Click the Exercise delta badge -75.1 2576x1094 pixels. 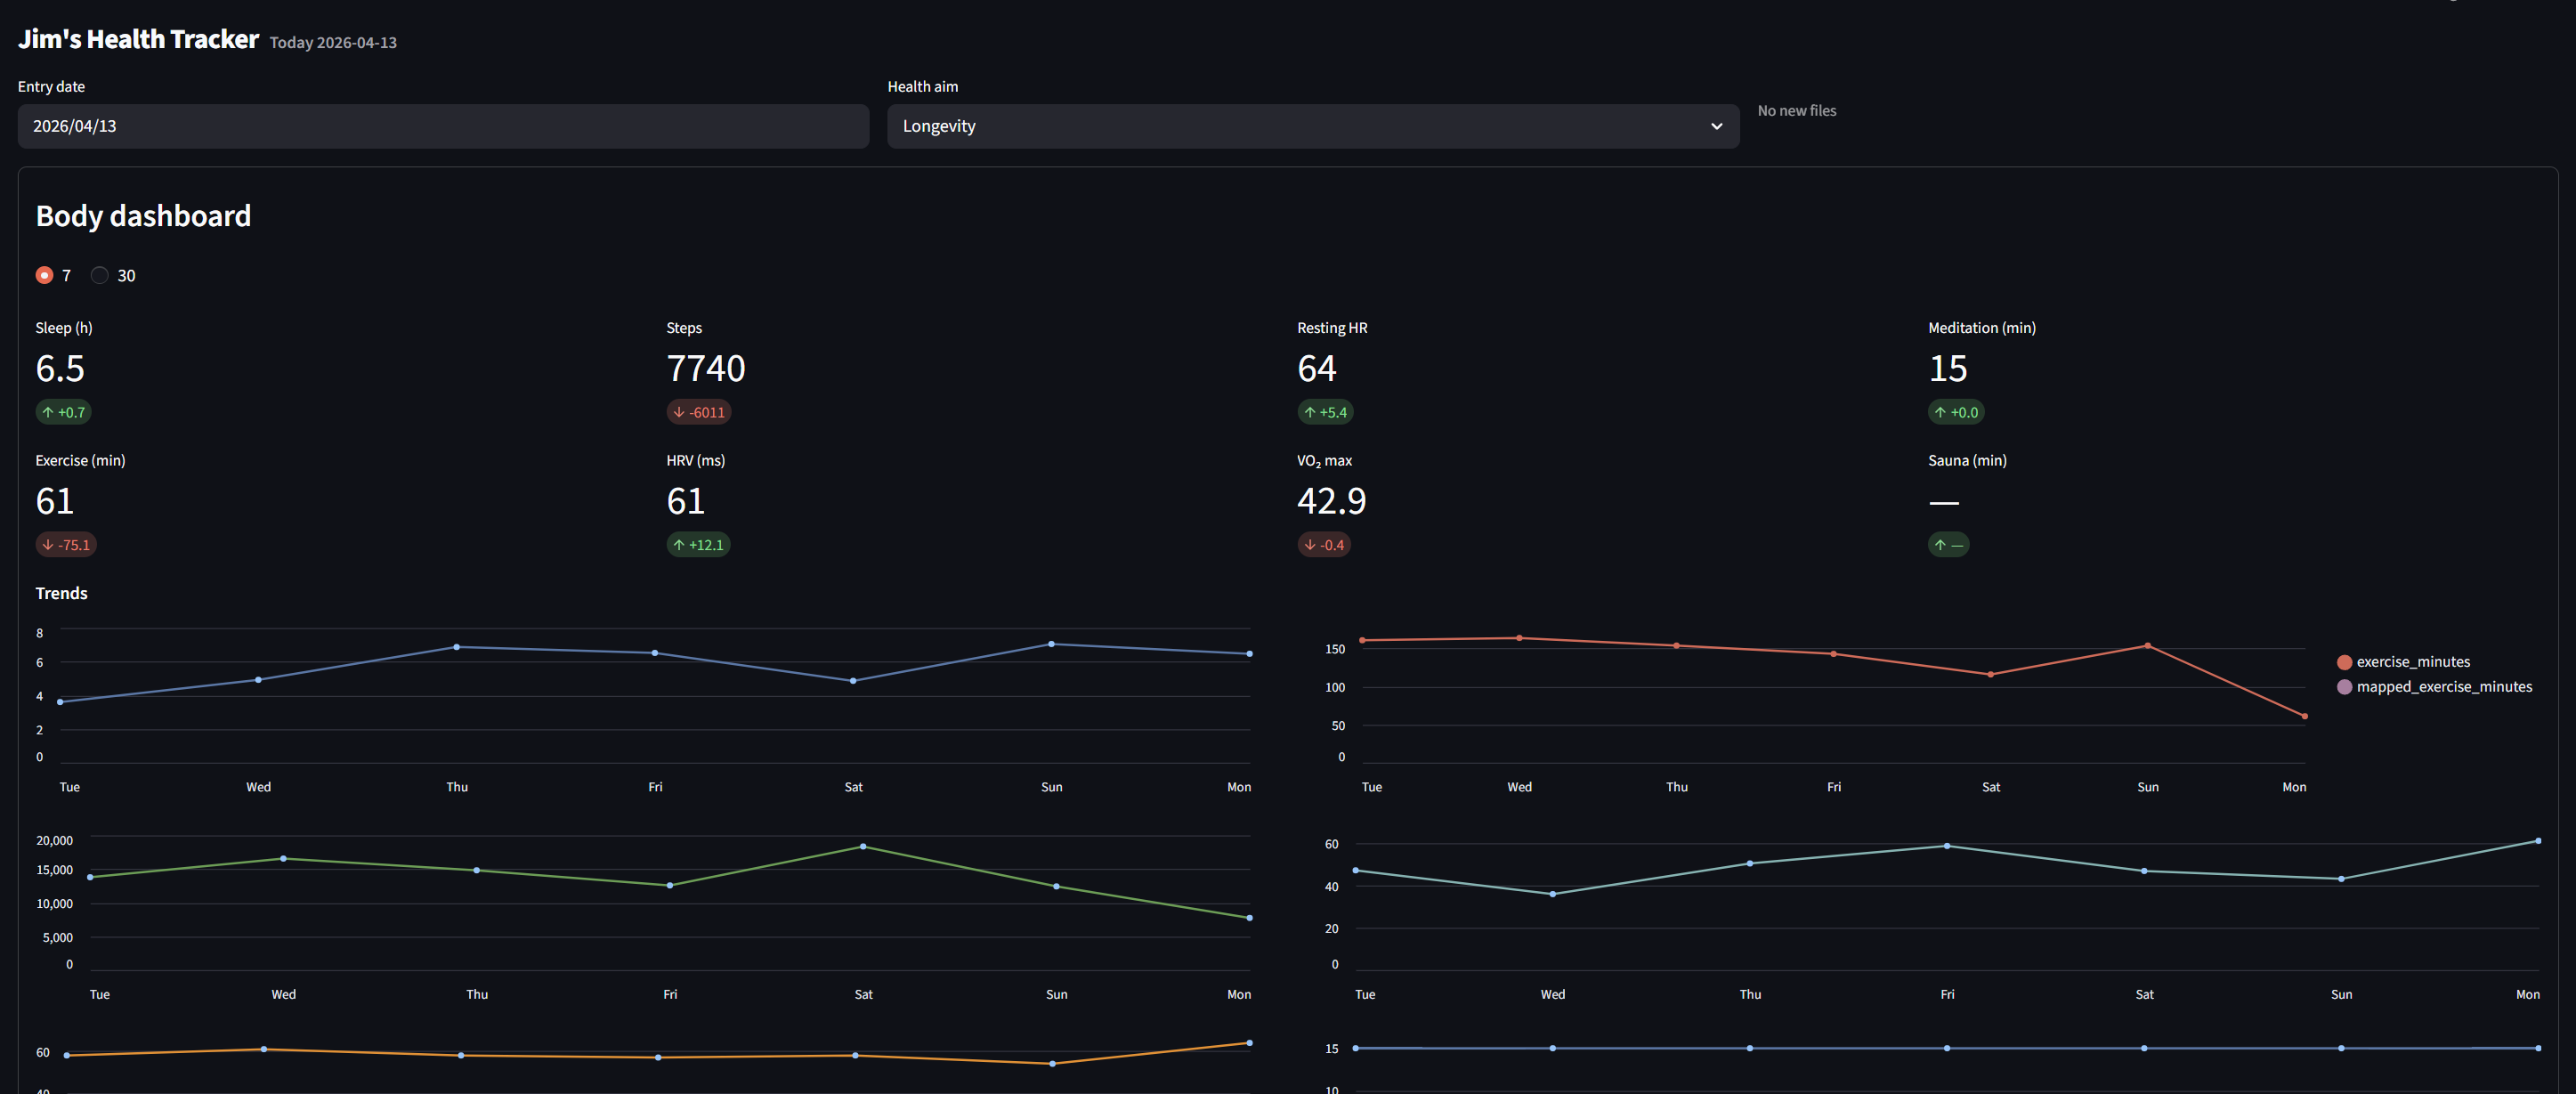coord(66,545)
